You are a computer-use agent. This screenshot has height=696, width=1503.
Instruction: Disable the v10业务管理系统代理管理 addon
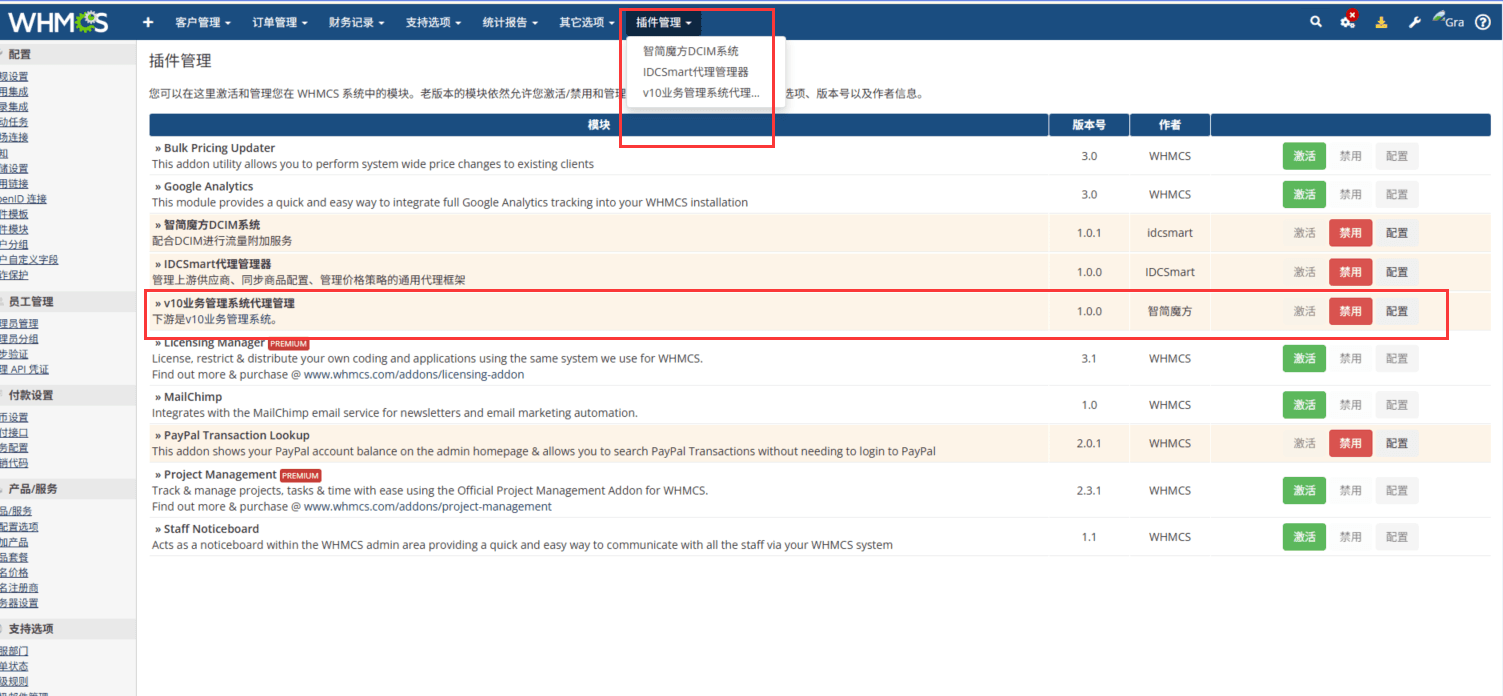tap(1350, 311)
